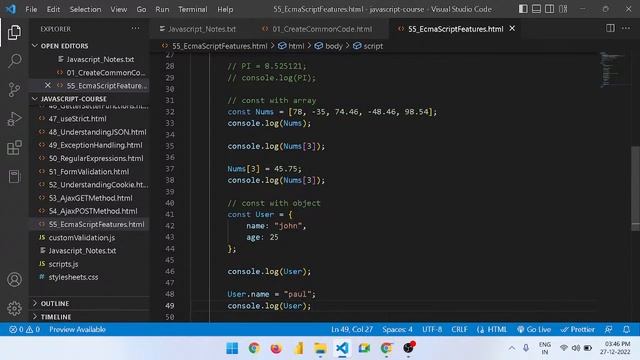Collapse the JAVASCRIPT-COURSE folder section
Screen dimensions: 640x360
coord(73,99)
